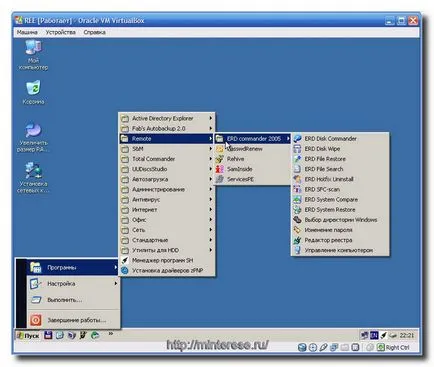Launch Rehive from Remote submenu
The width and height of the screenshot is (434, 367).
click(253, 159)
